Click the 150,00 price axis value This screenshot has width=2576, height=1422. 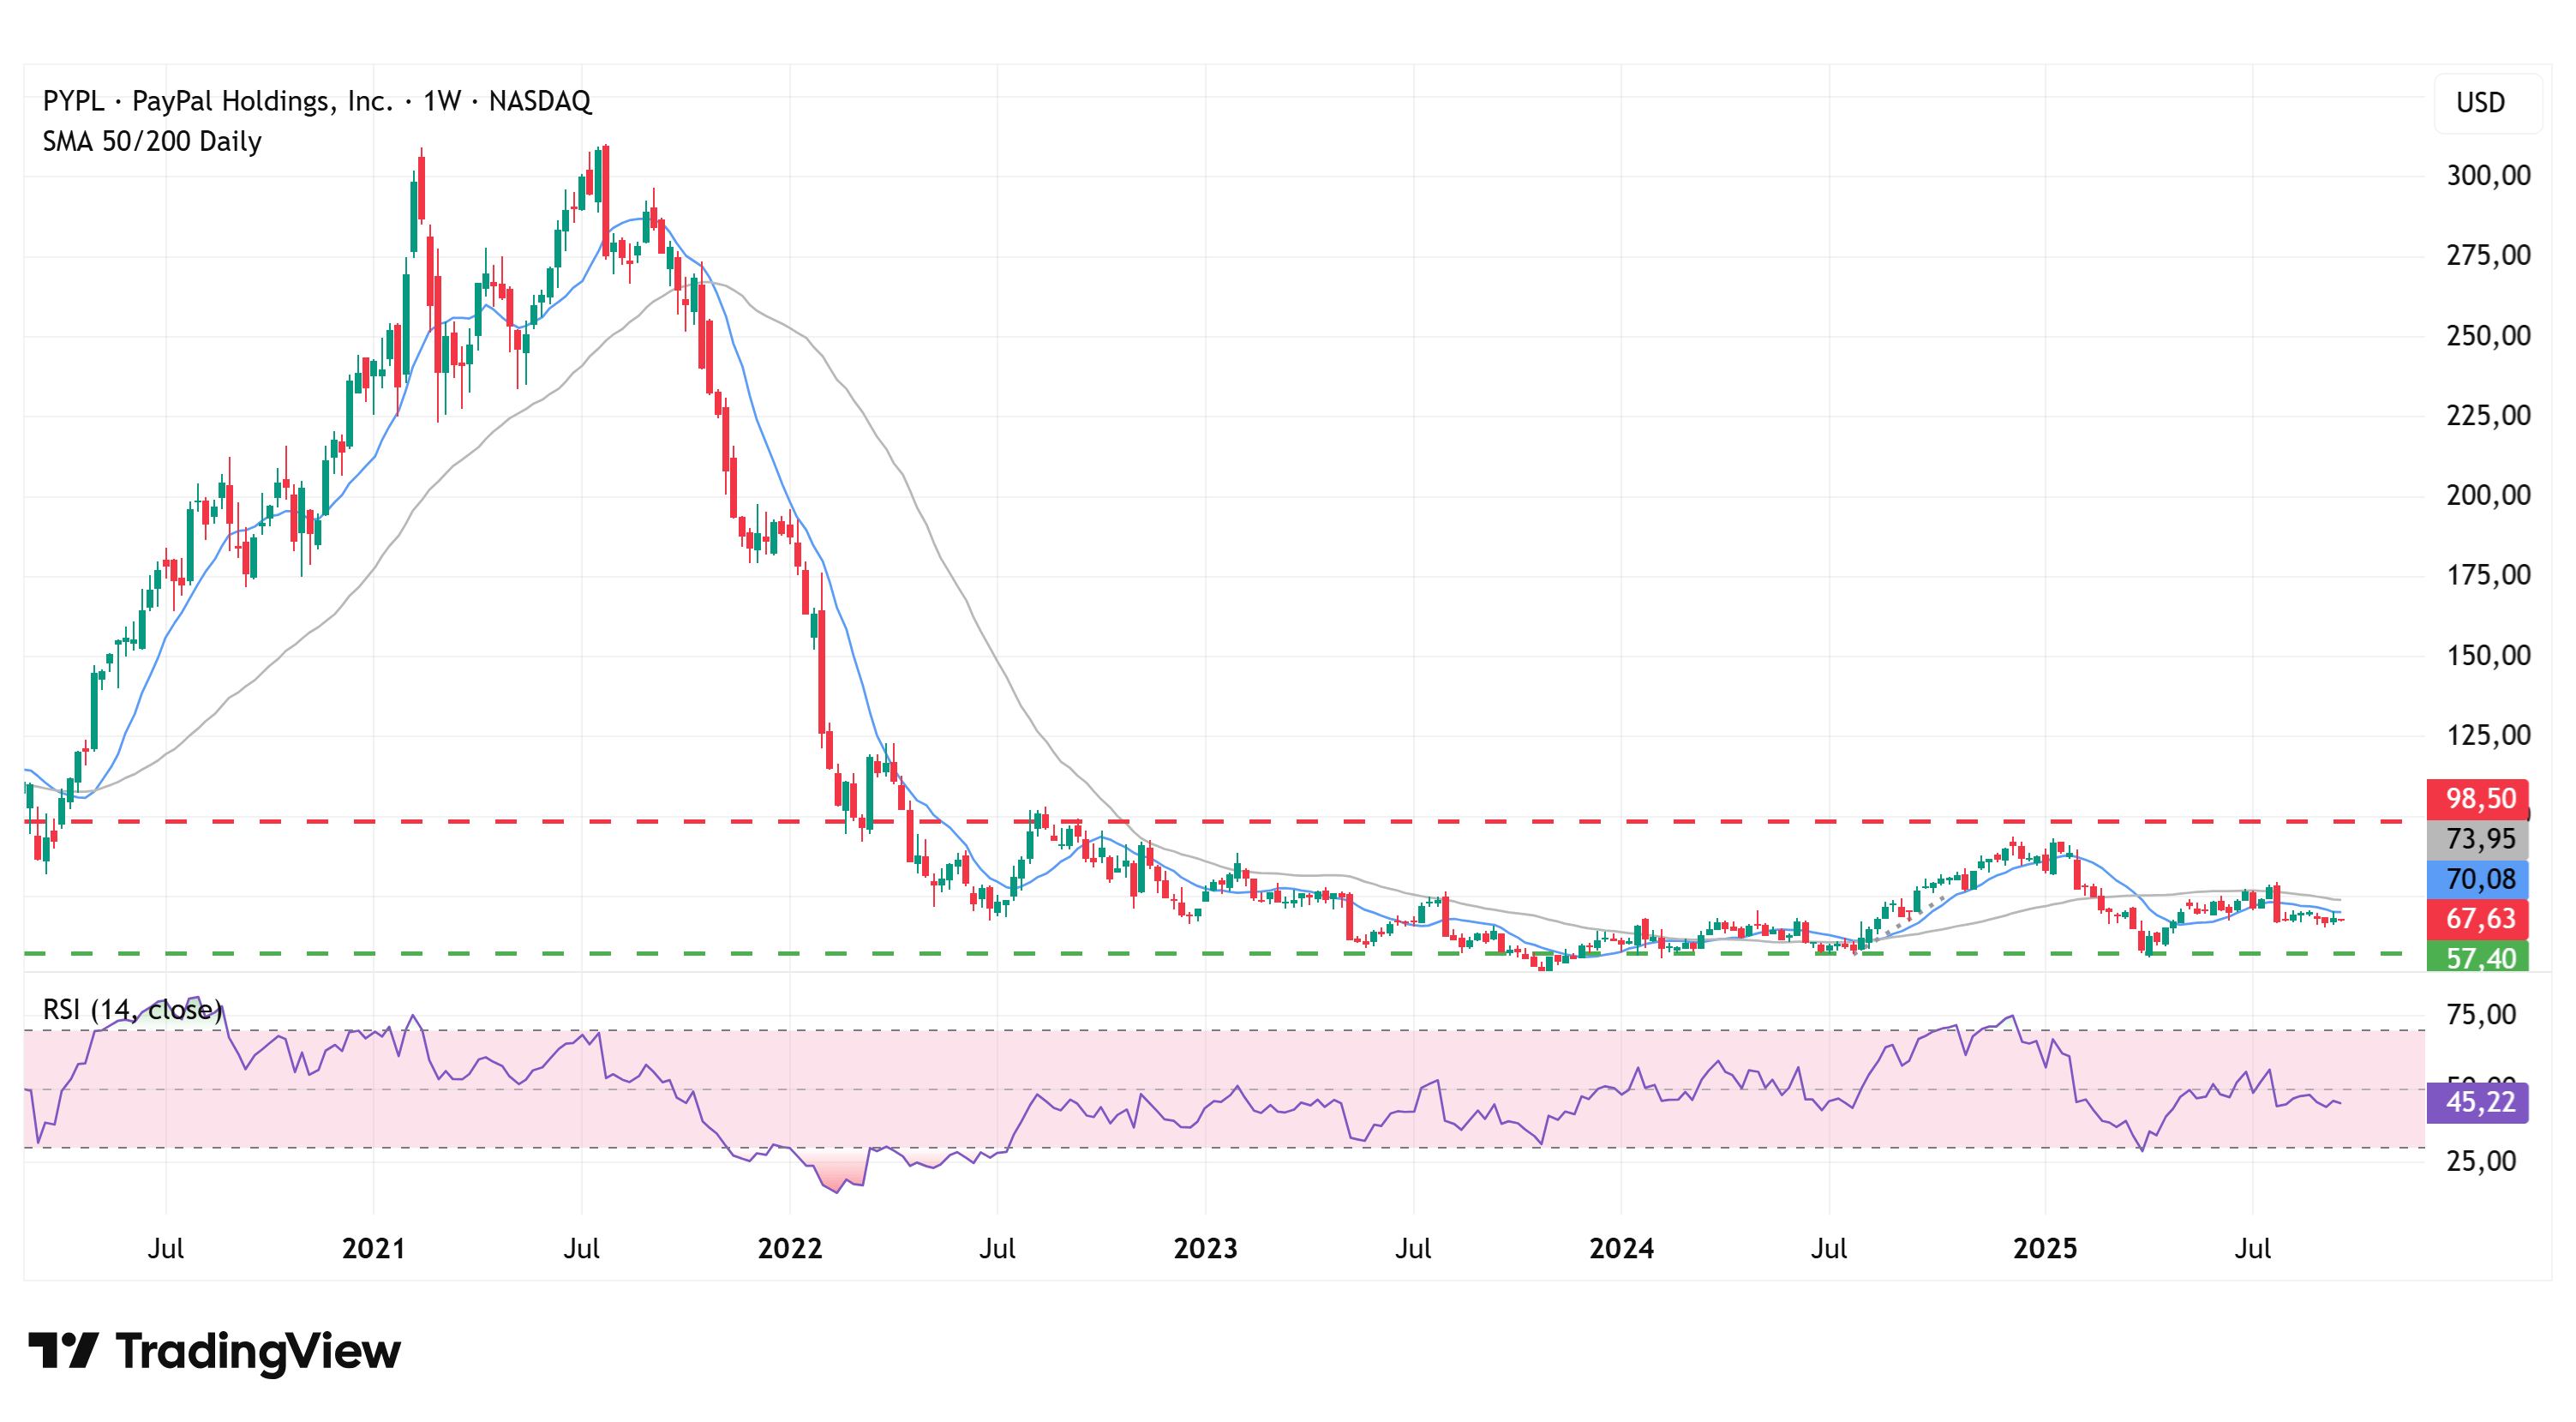pyautogui.click(x=2488, y=656)
